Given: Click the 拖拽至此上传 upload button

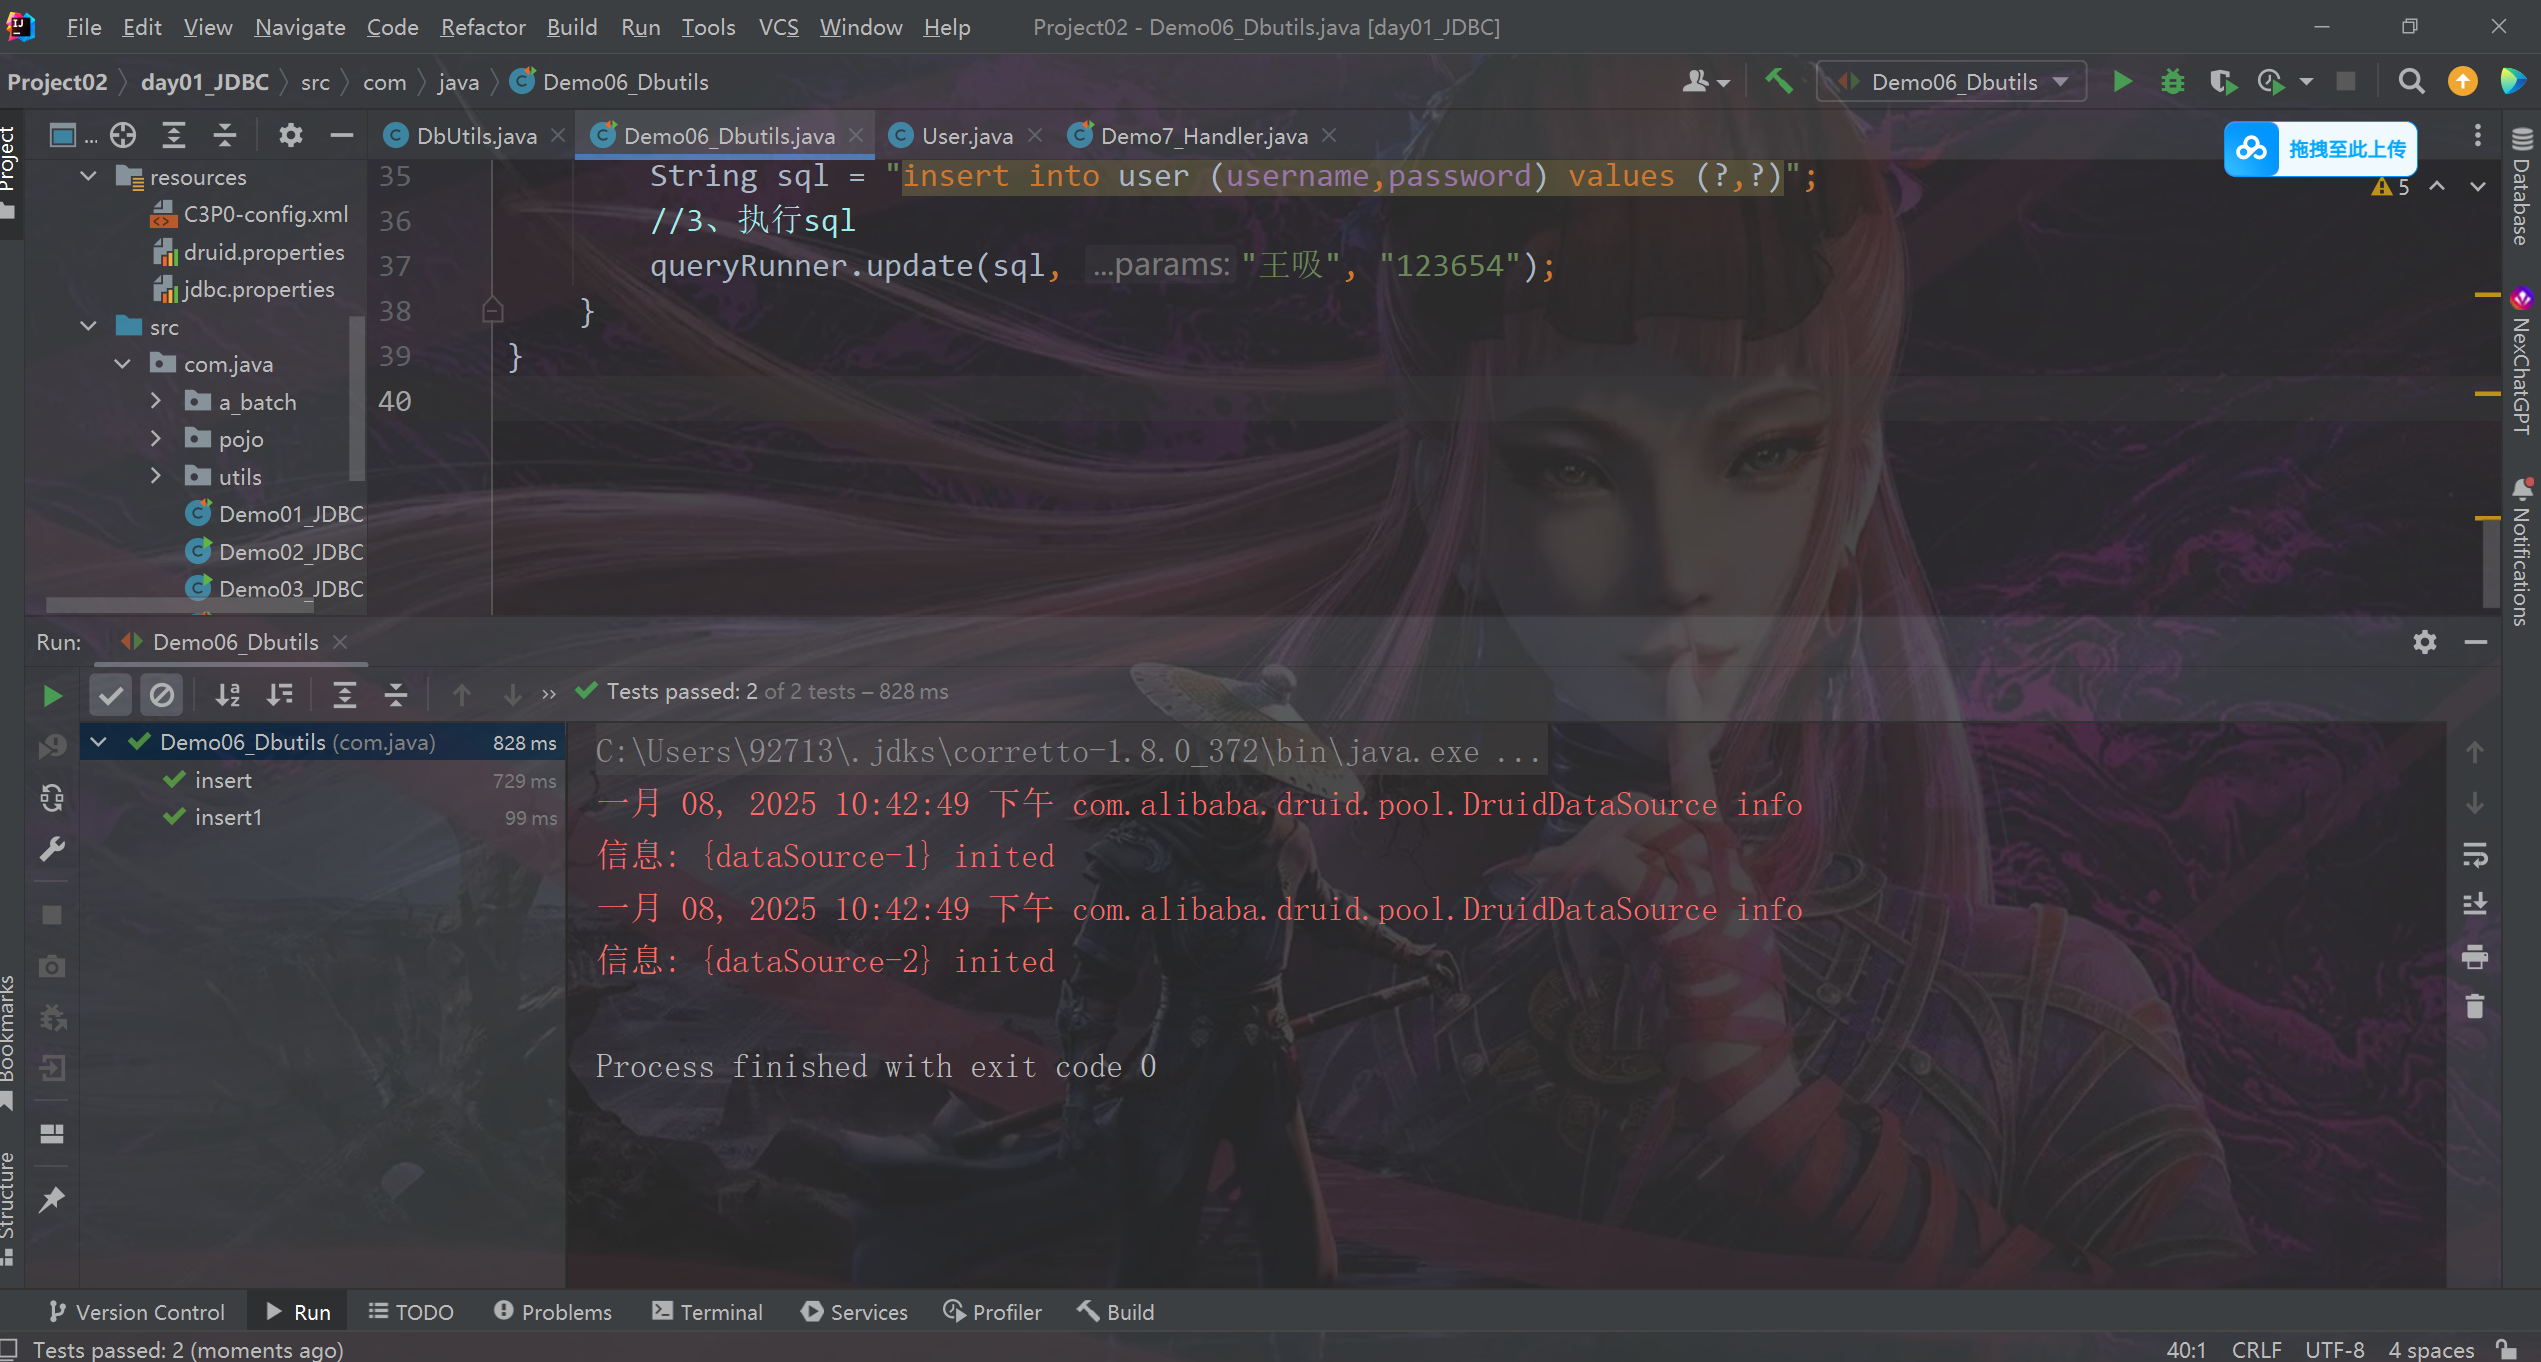Looking at the screenshot, I should point(2320,148).
